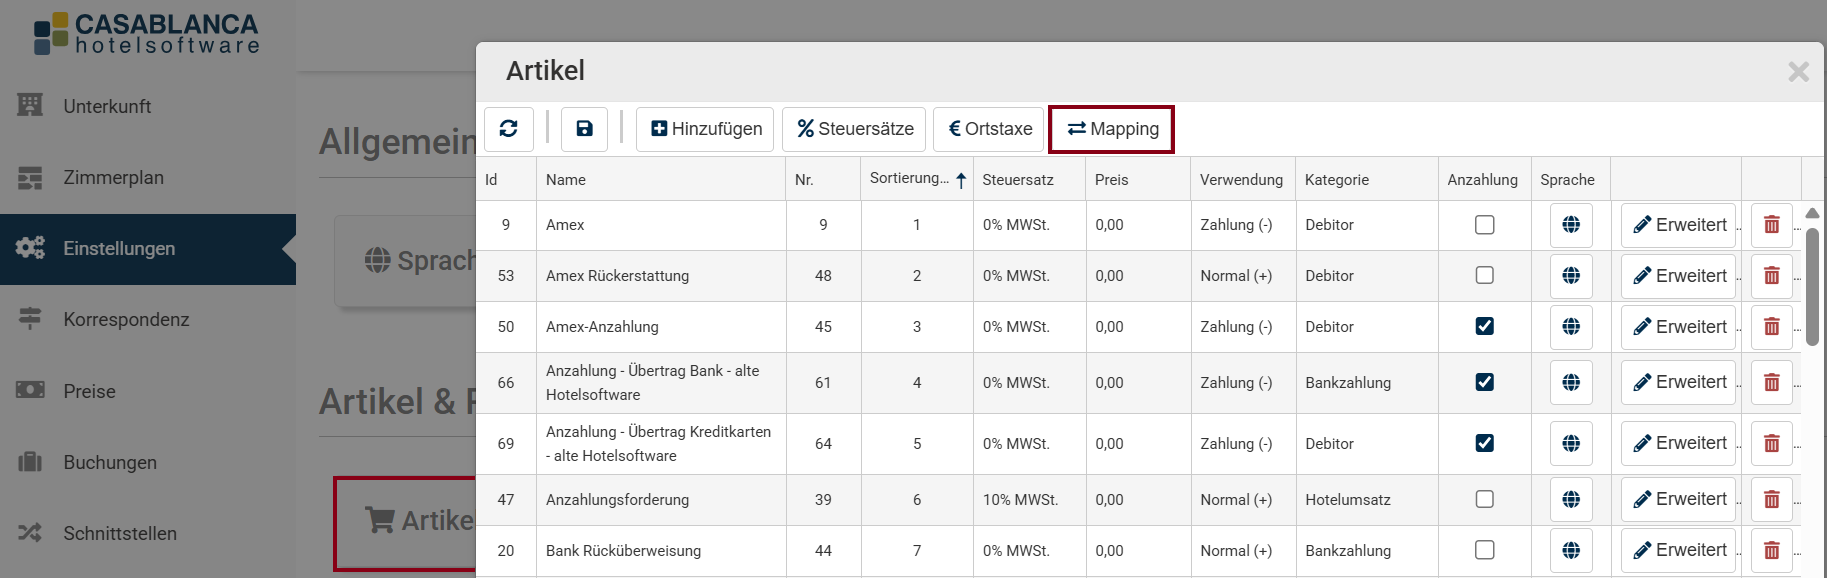Open language globe for Amex row
The height and width of the screenshot is (578, 1827).
point(1571,225)
